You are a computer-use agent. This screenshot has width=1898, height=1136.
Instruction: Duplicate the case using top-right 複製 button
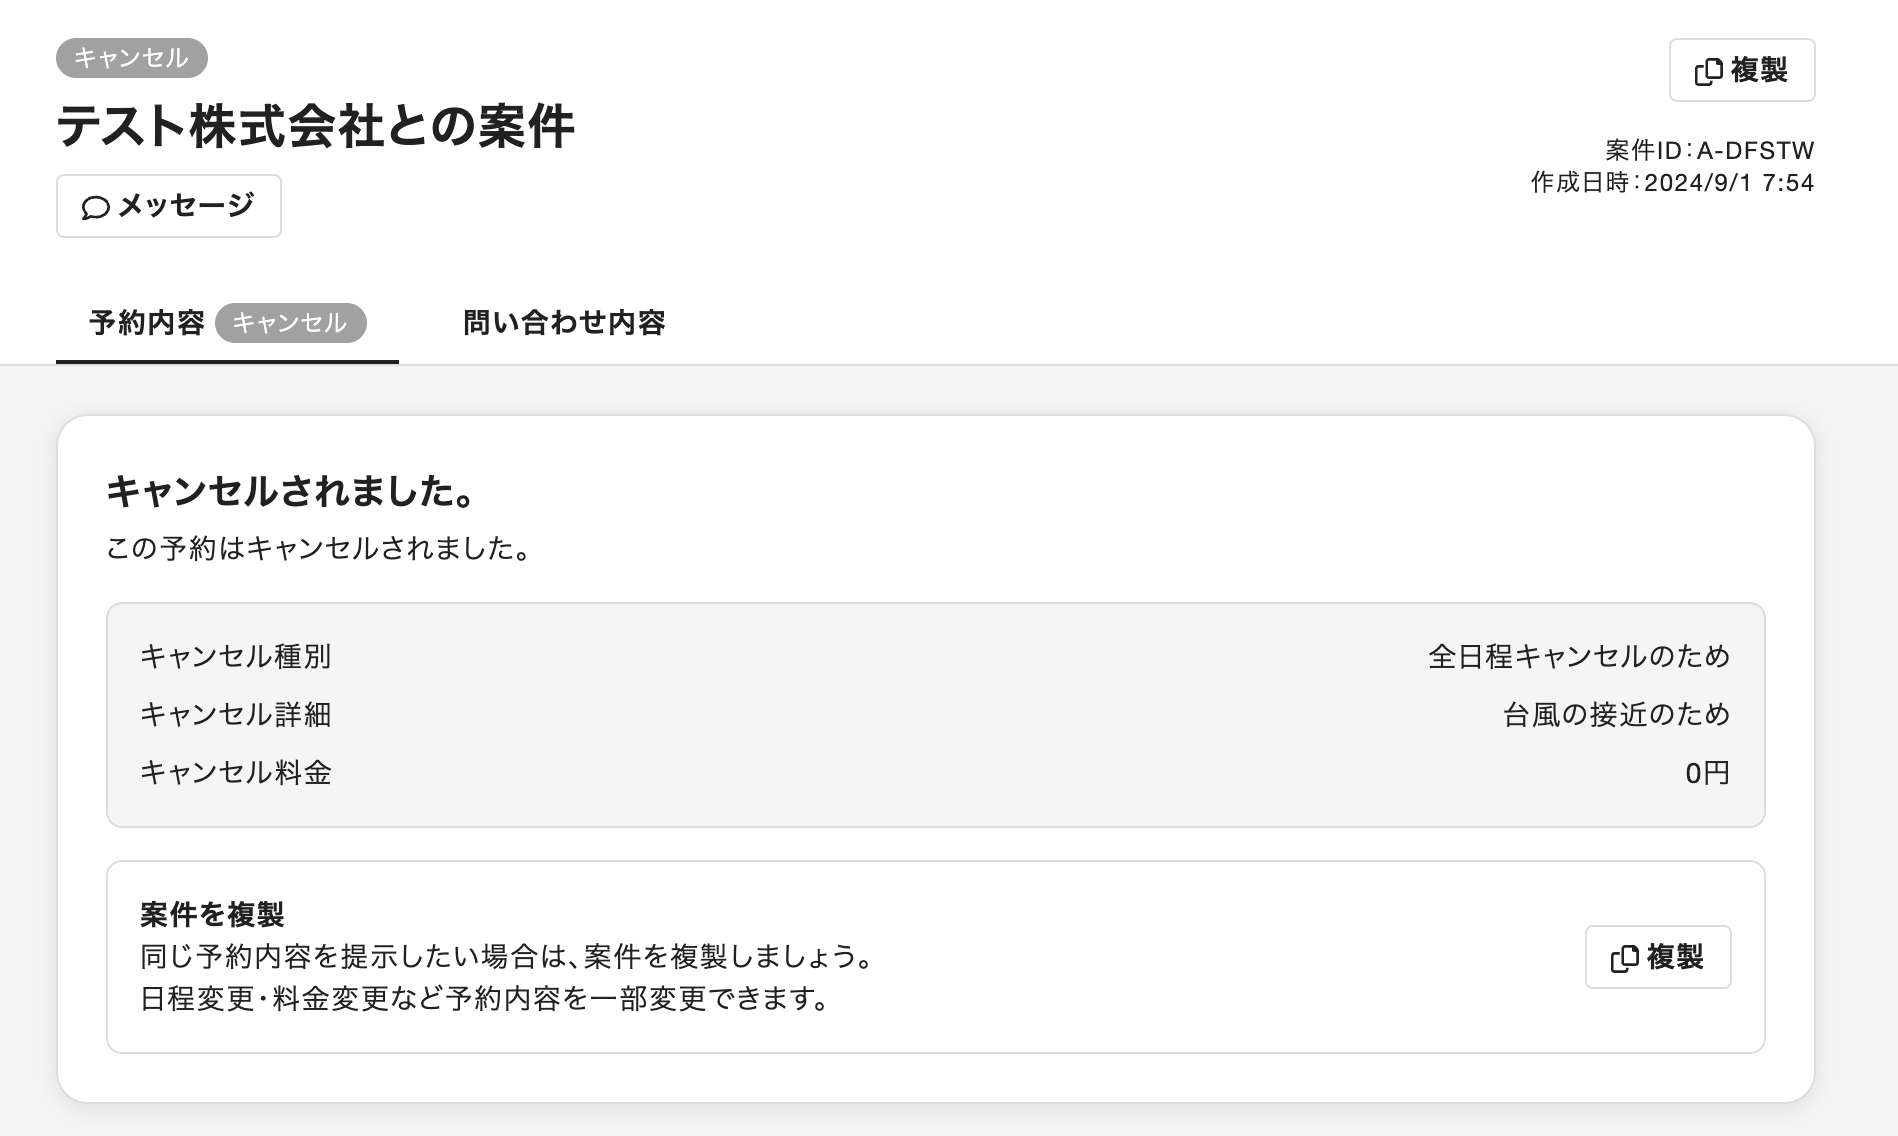pos(1742,70)
